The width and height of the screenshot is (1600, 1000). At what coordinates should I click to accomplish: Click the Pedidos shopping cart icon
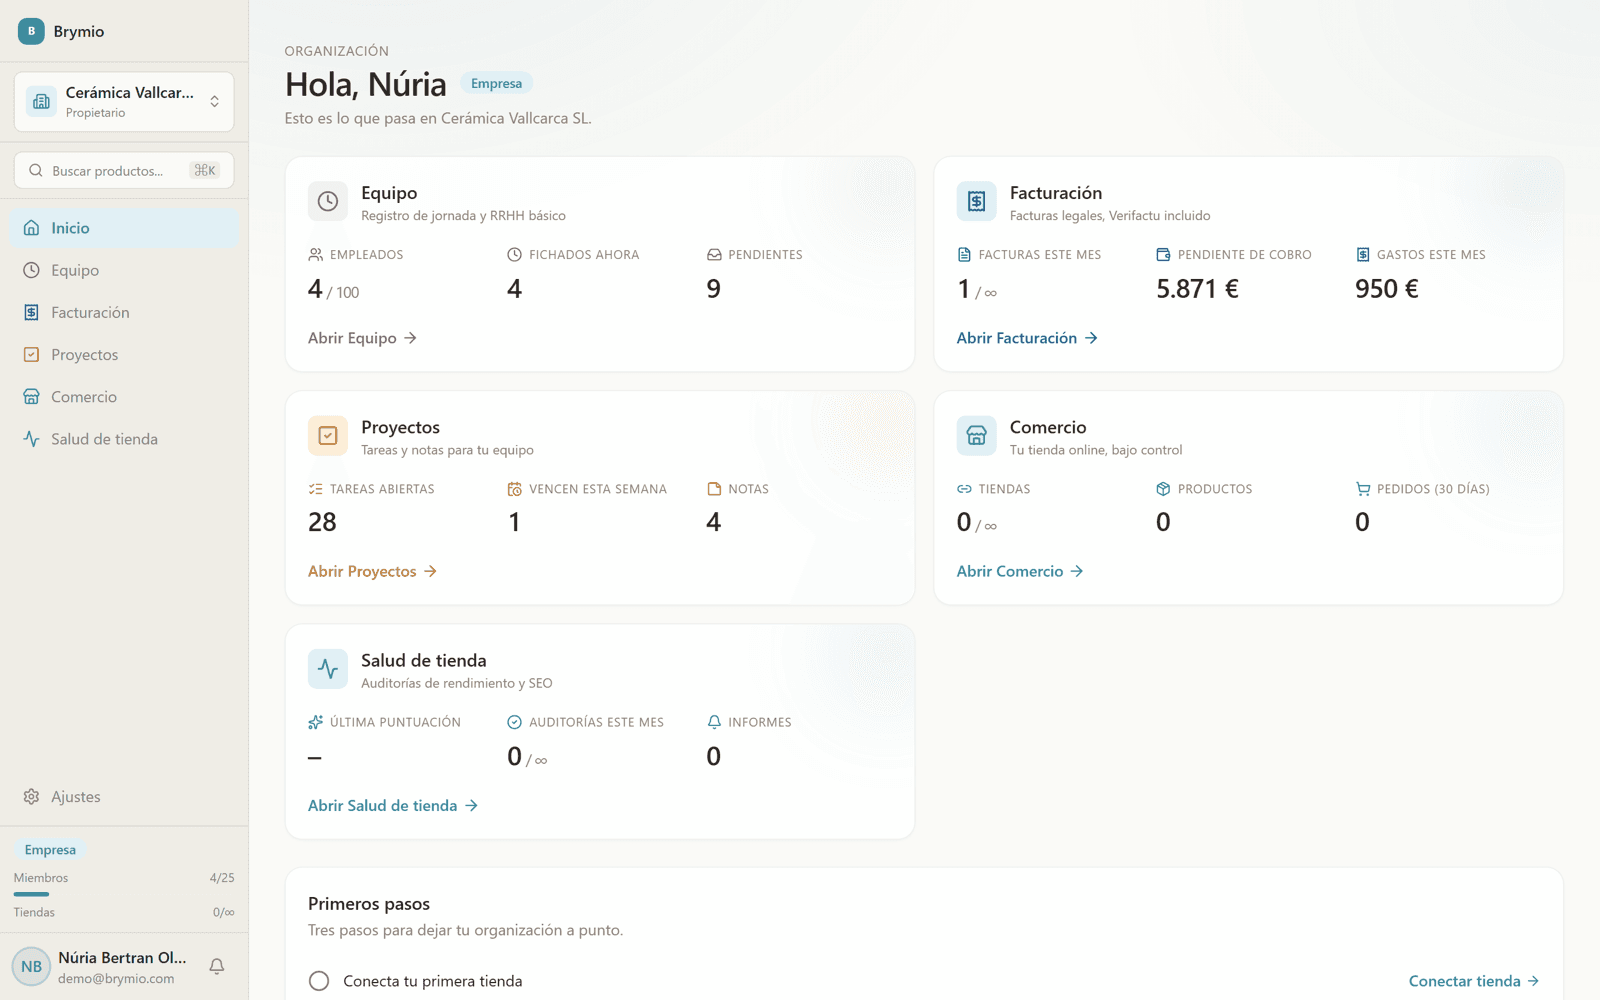[1363, 489]
